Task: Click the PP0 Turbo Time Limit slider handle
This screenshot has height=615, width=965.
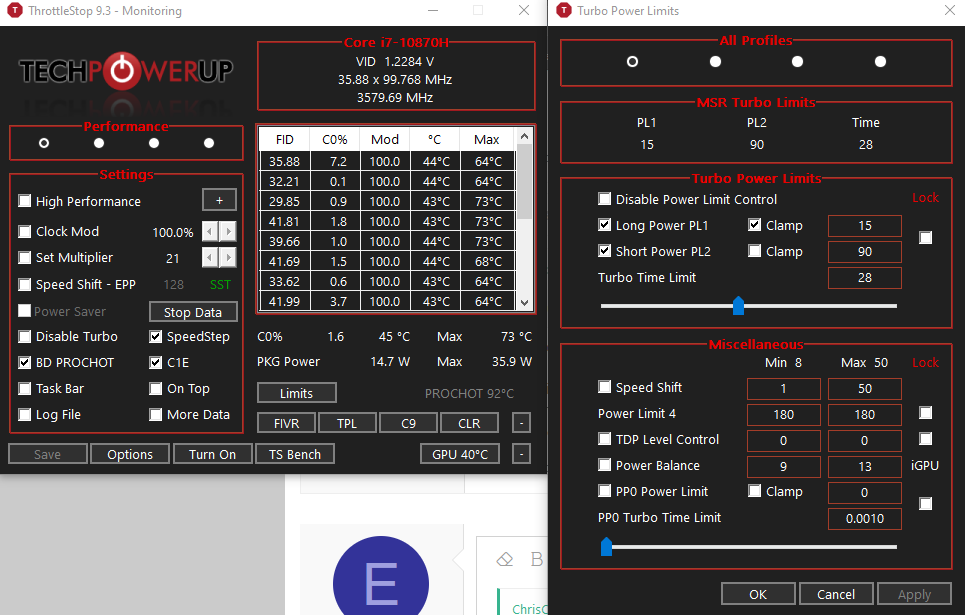Action: [606, 546]
